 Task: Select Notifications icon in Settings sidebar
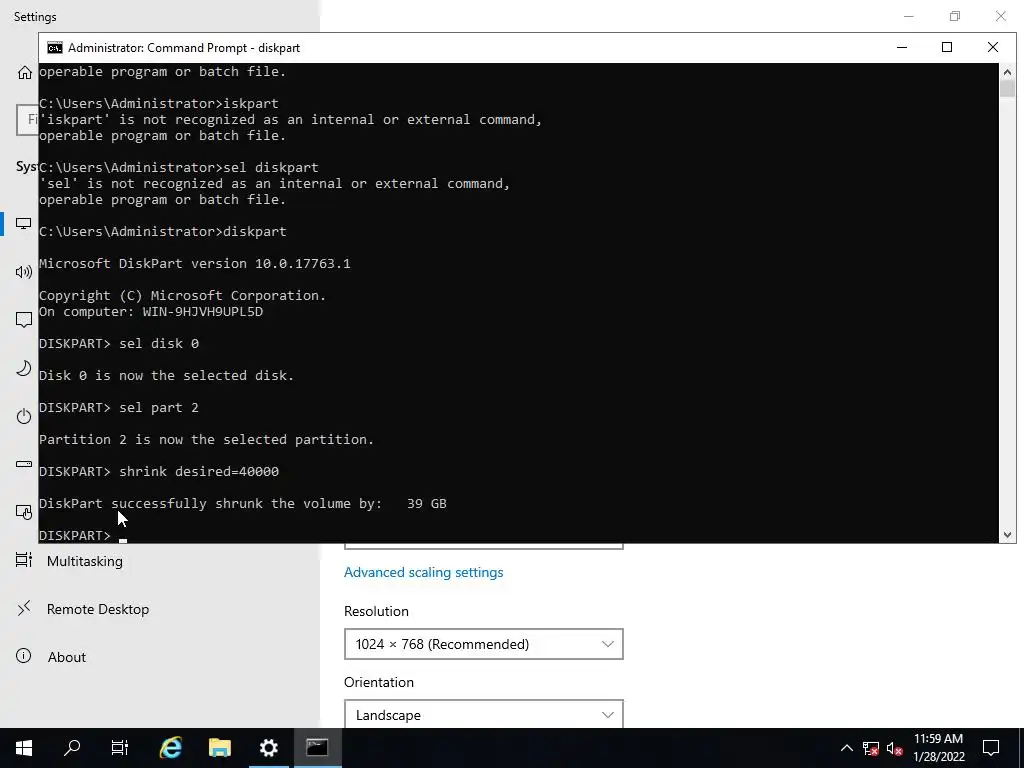(24, 319)
